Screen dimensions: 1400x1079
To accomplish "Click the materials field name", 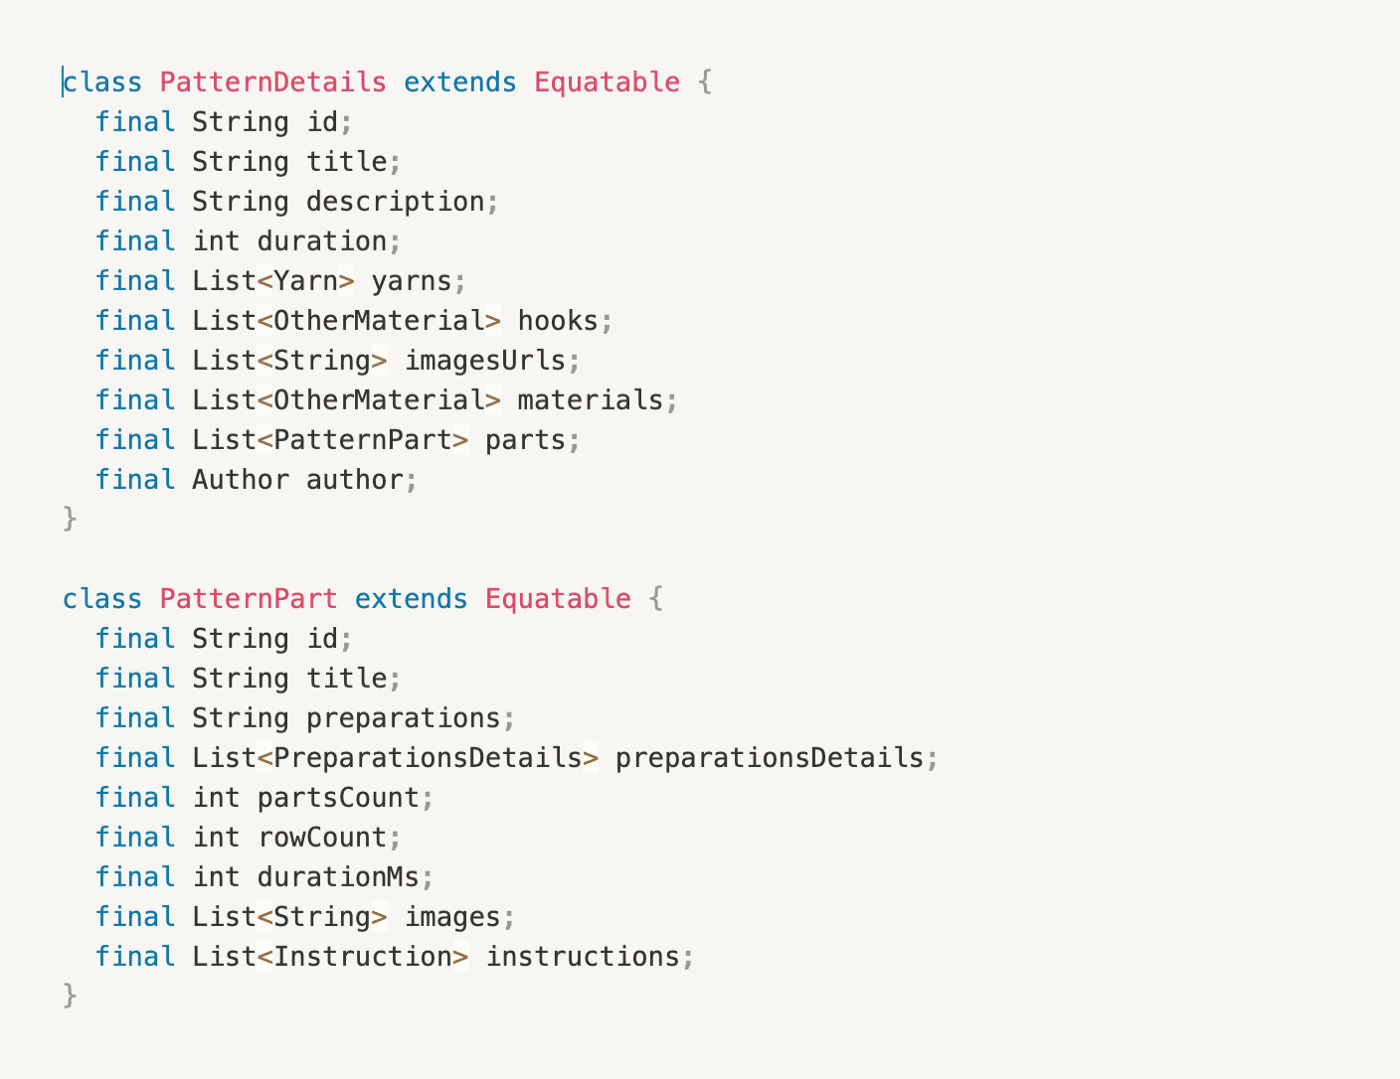I will click(x=590, y=400).
